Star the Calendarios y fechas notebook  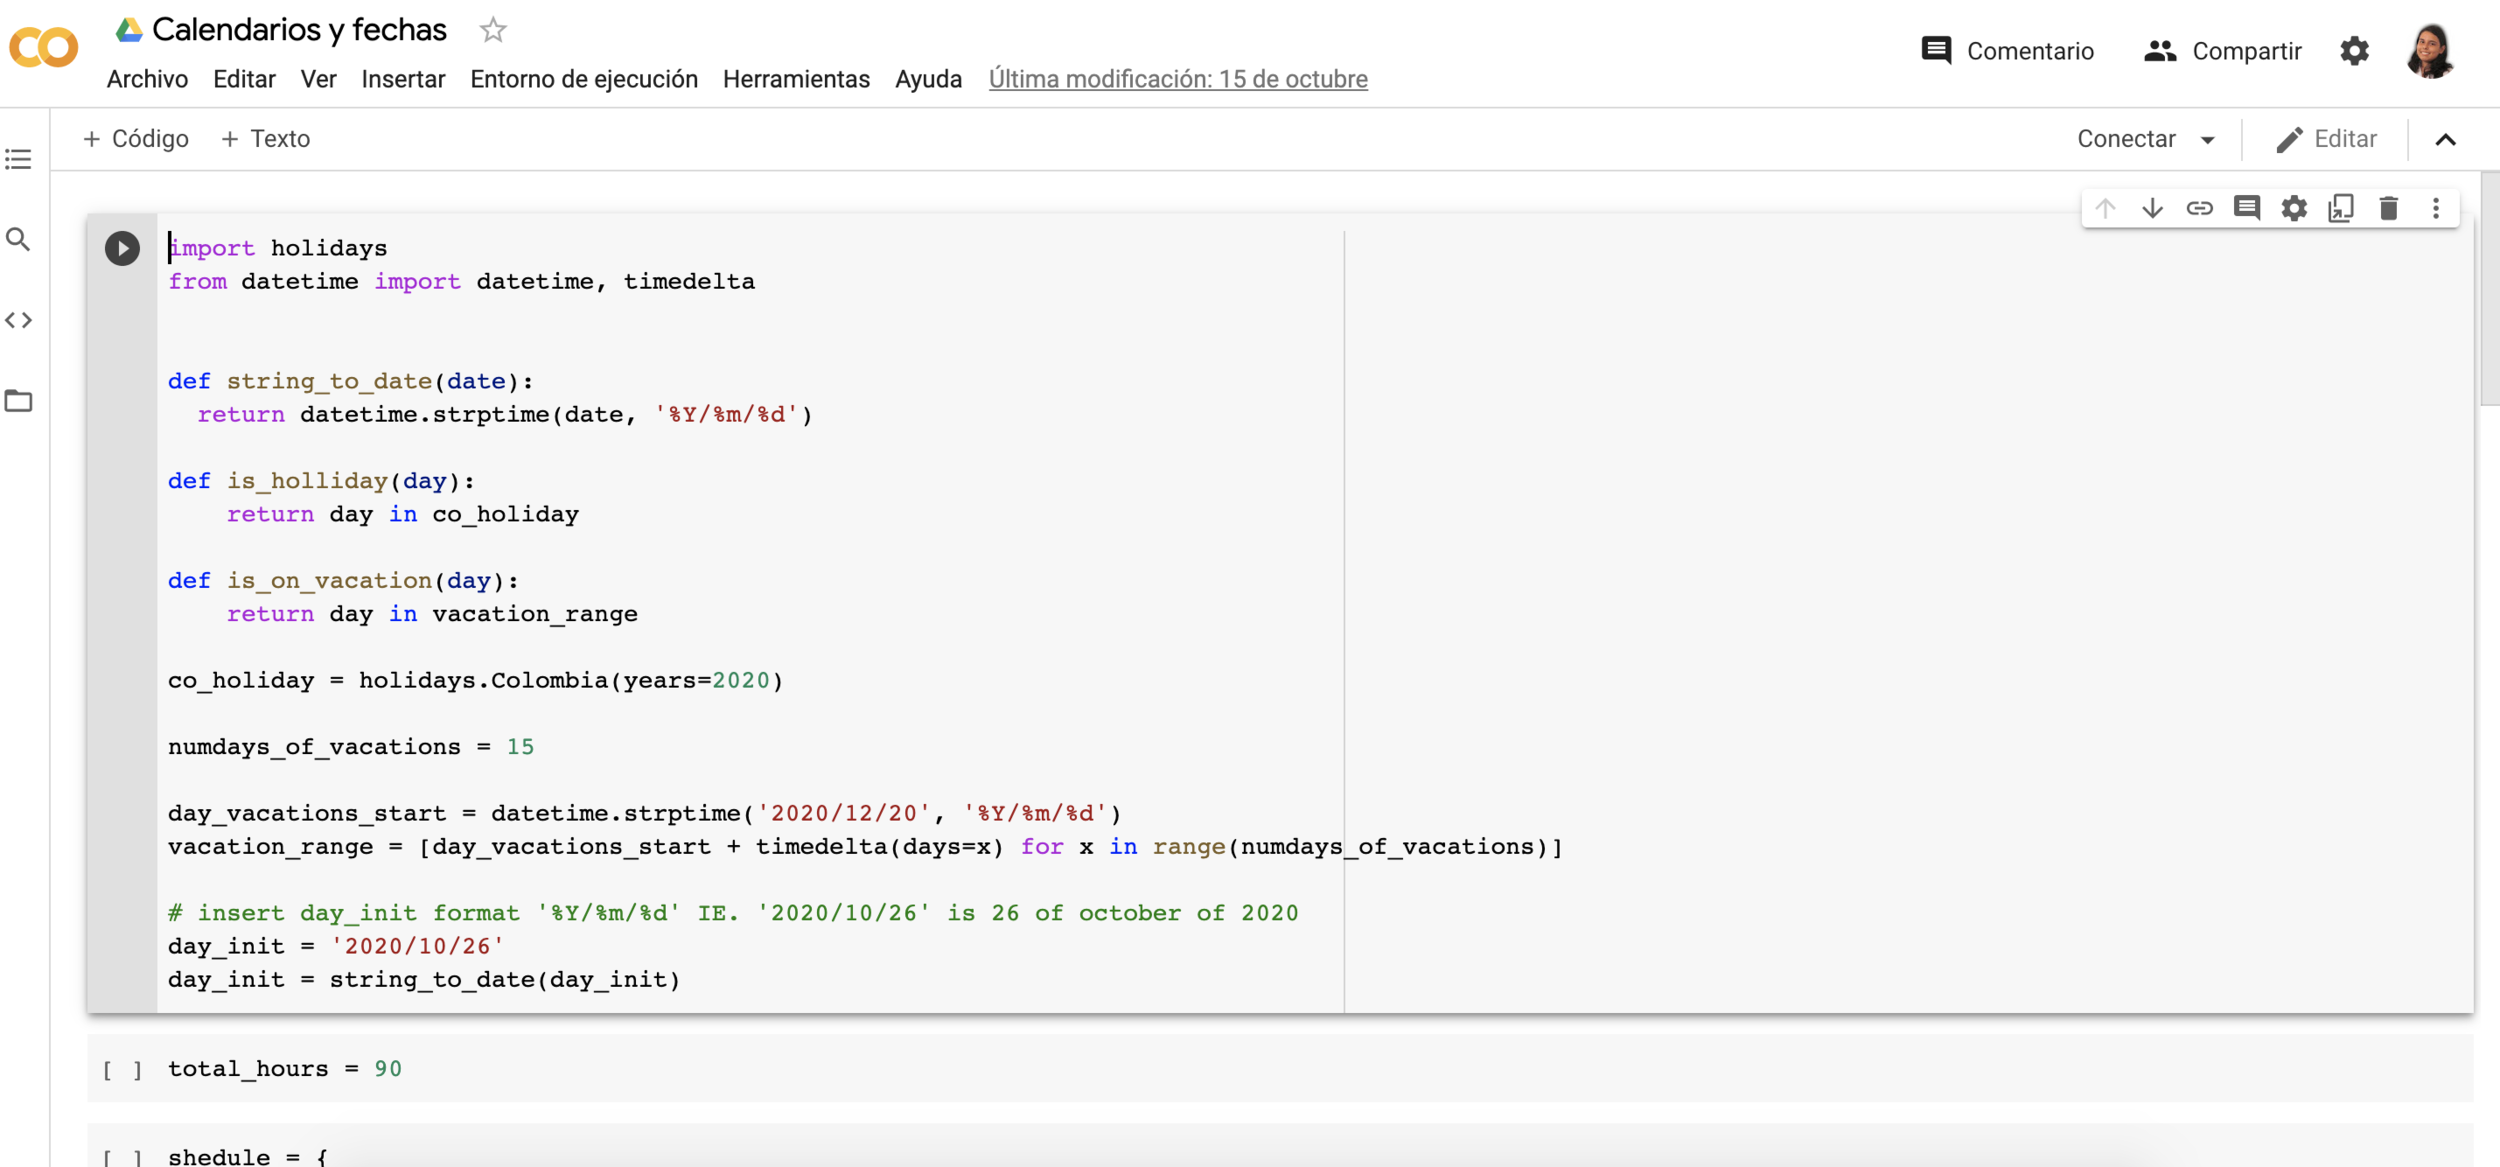tap(493, 30)
